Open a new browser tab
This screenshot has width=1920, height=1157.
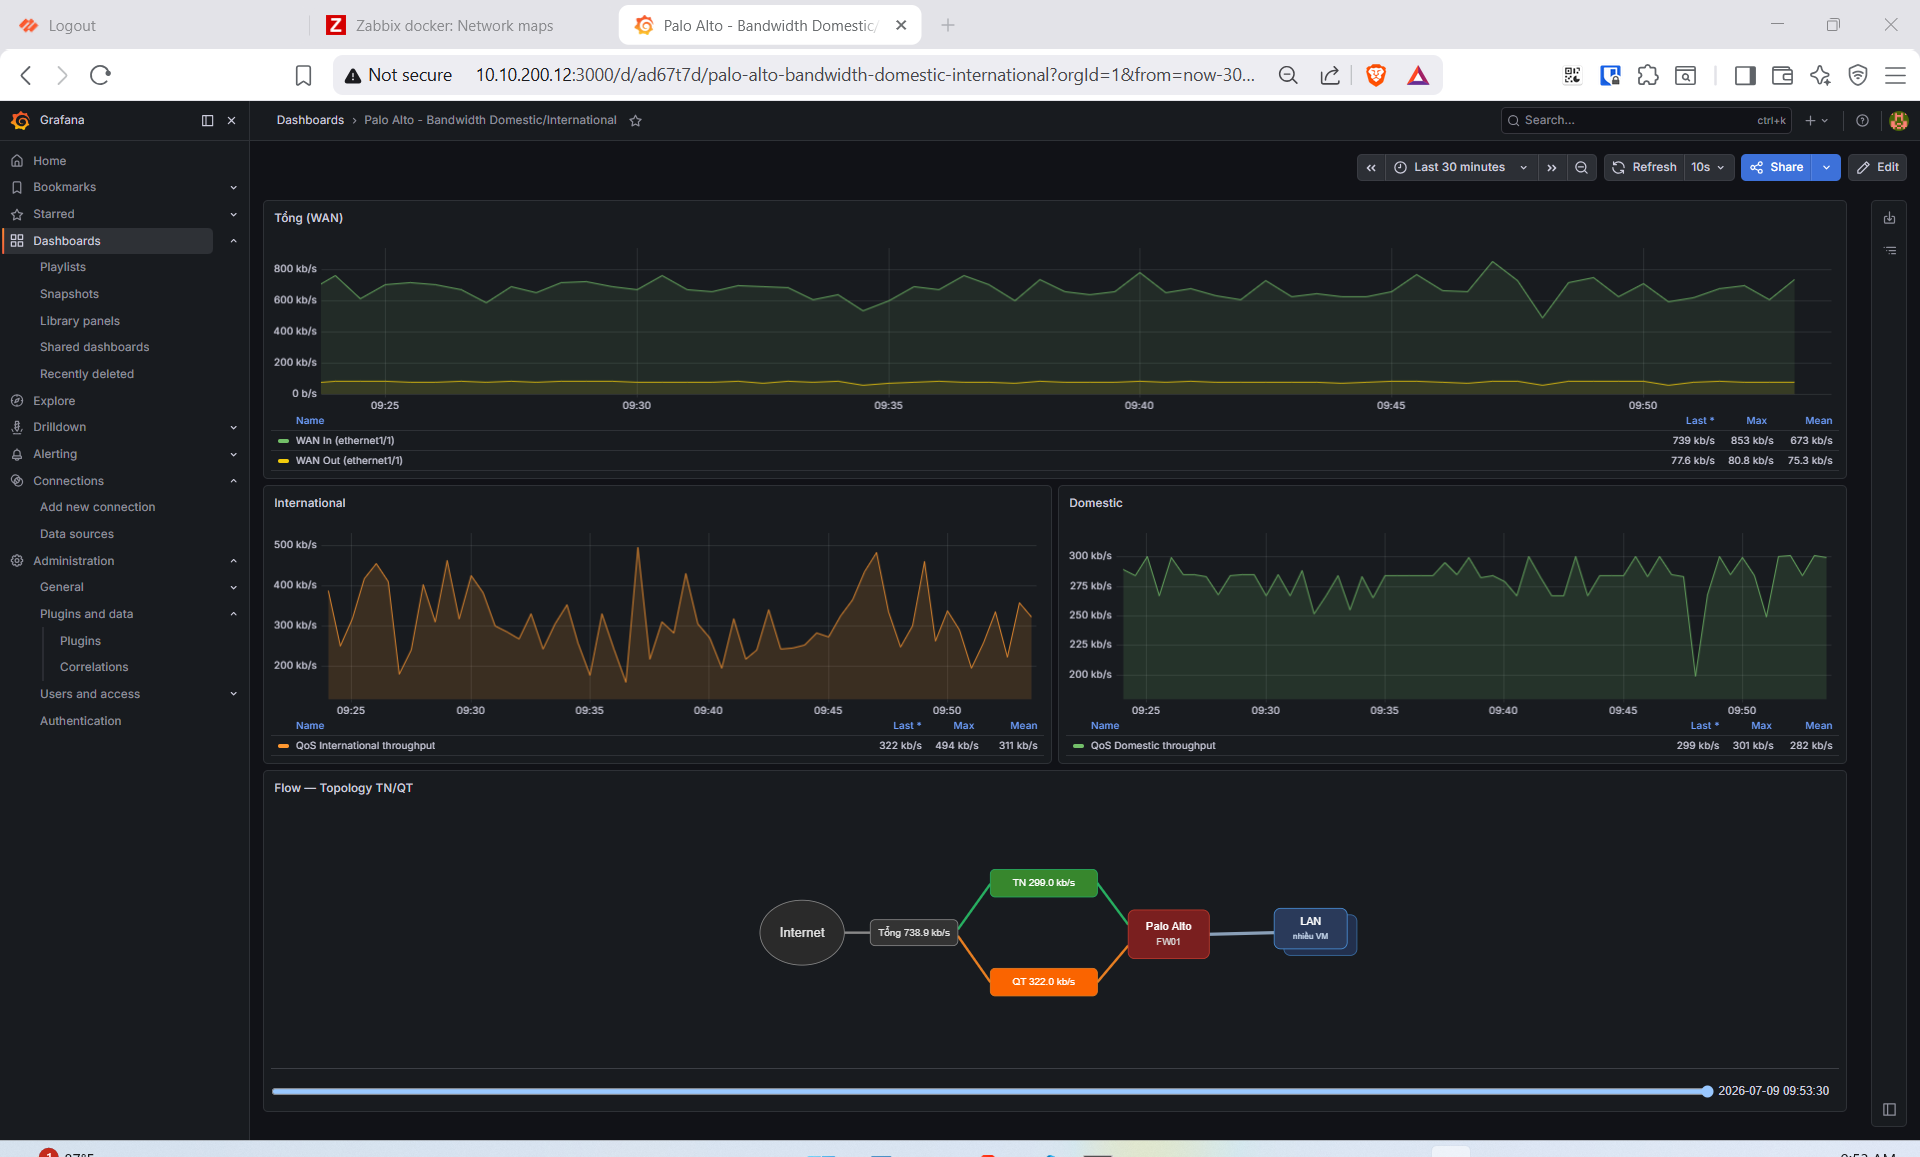pyautogui.click(x=948, y=26)
